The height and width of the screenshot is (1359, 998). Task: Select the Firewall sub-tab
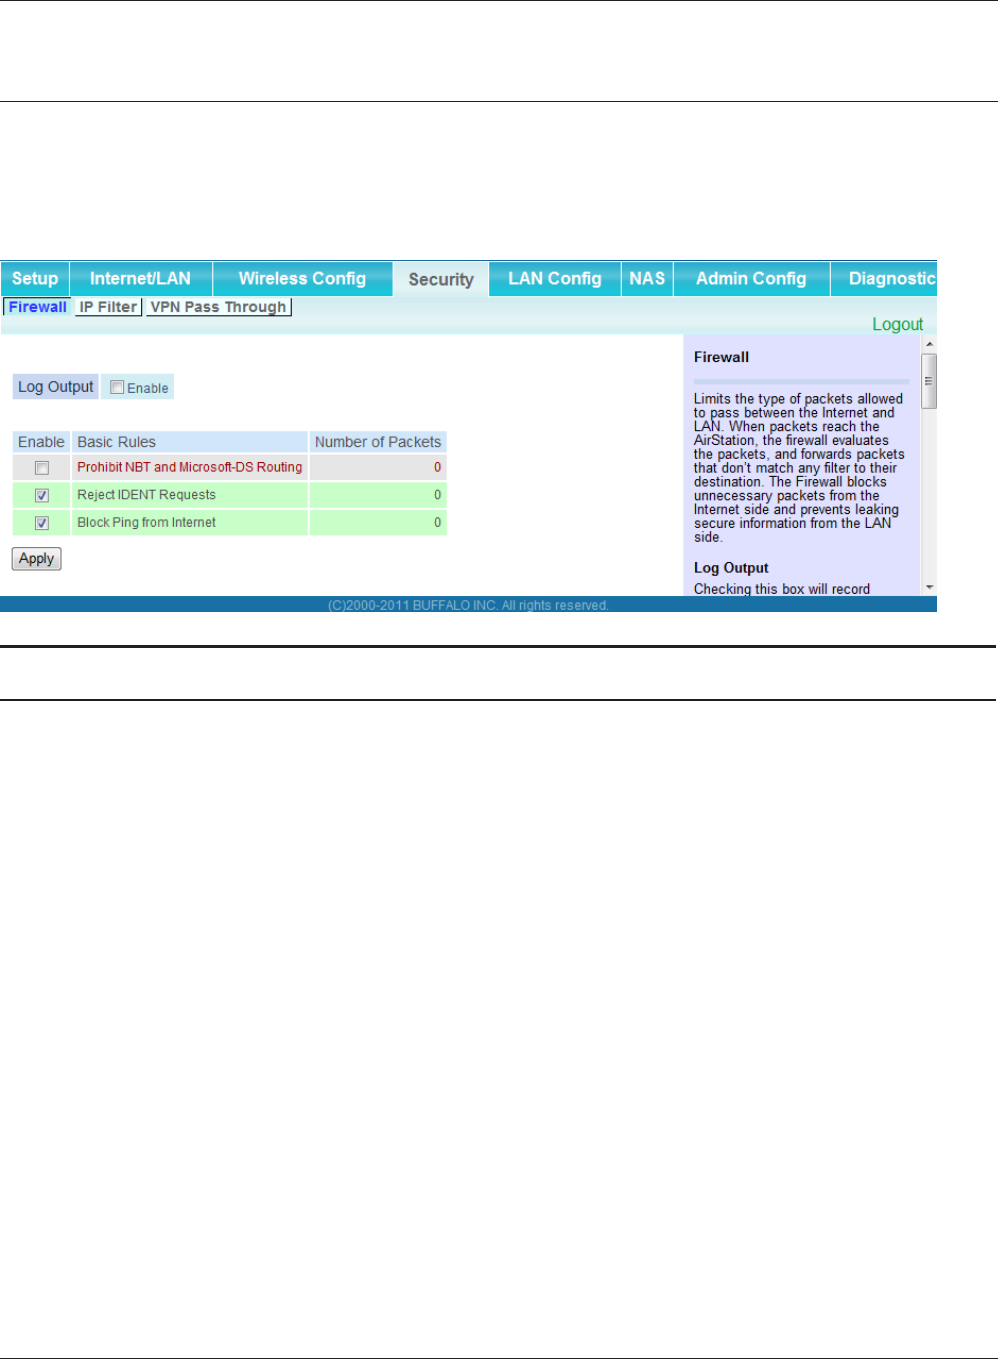[x=38, y=307]
